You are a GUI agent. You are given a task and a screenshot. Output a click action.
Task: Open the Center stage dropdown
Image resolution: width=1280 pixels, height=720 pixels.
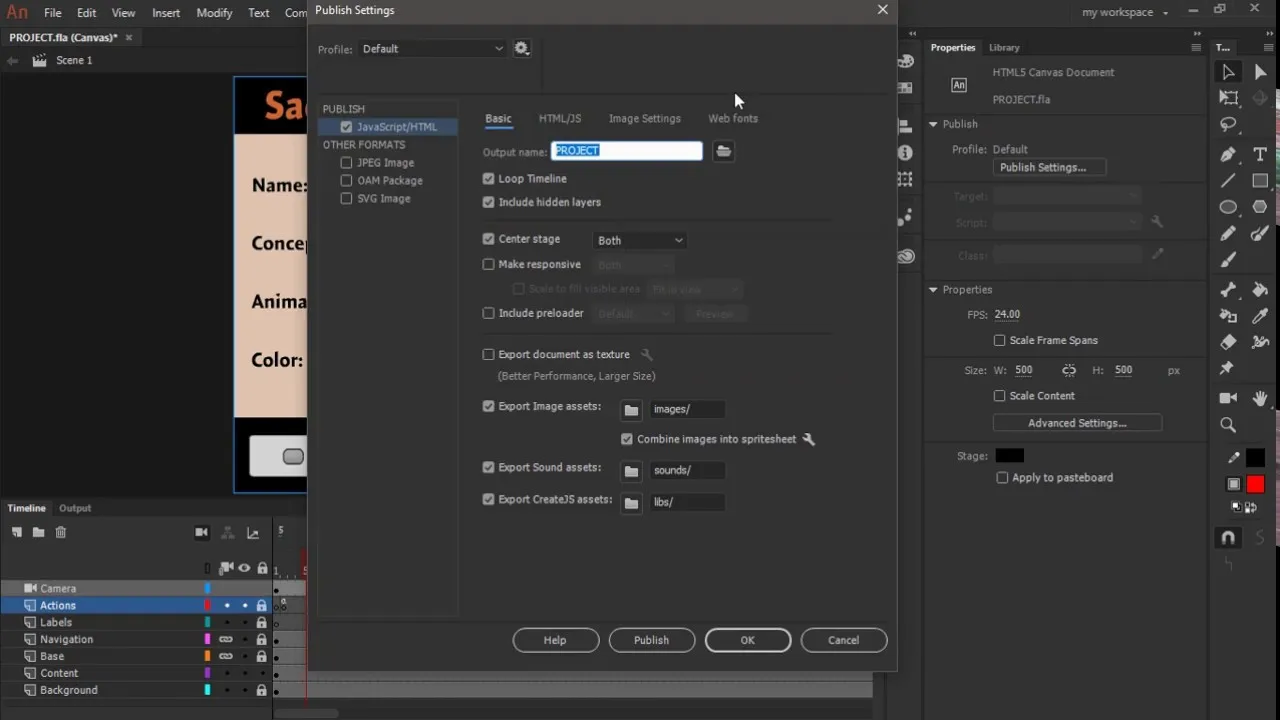pyautogui.click(x=678, y=240)
